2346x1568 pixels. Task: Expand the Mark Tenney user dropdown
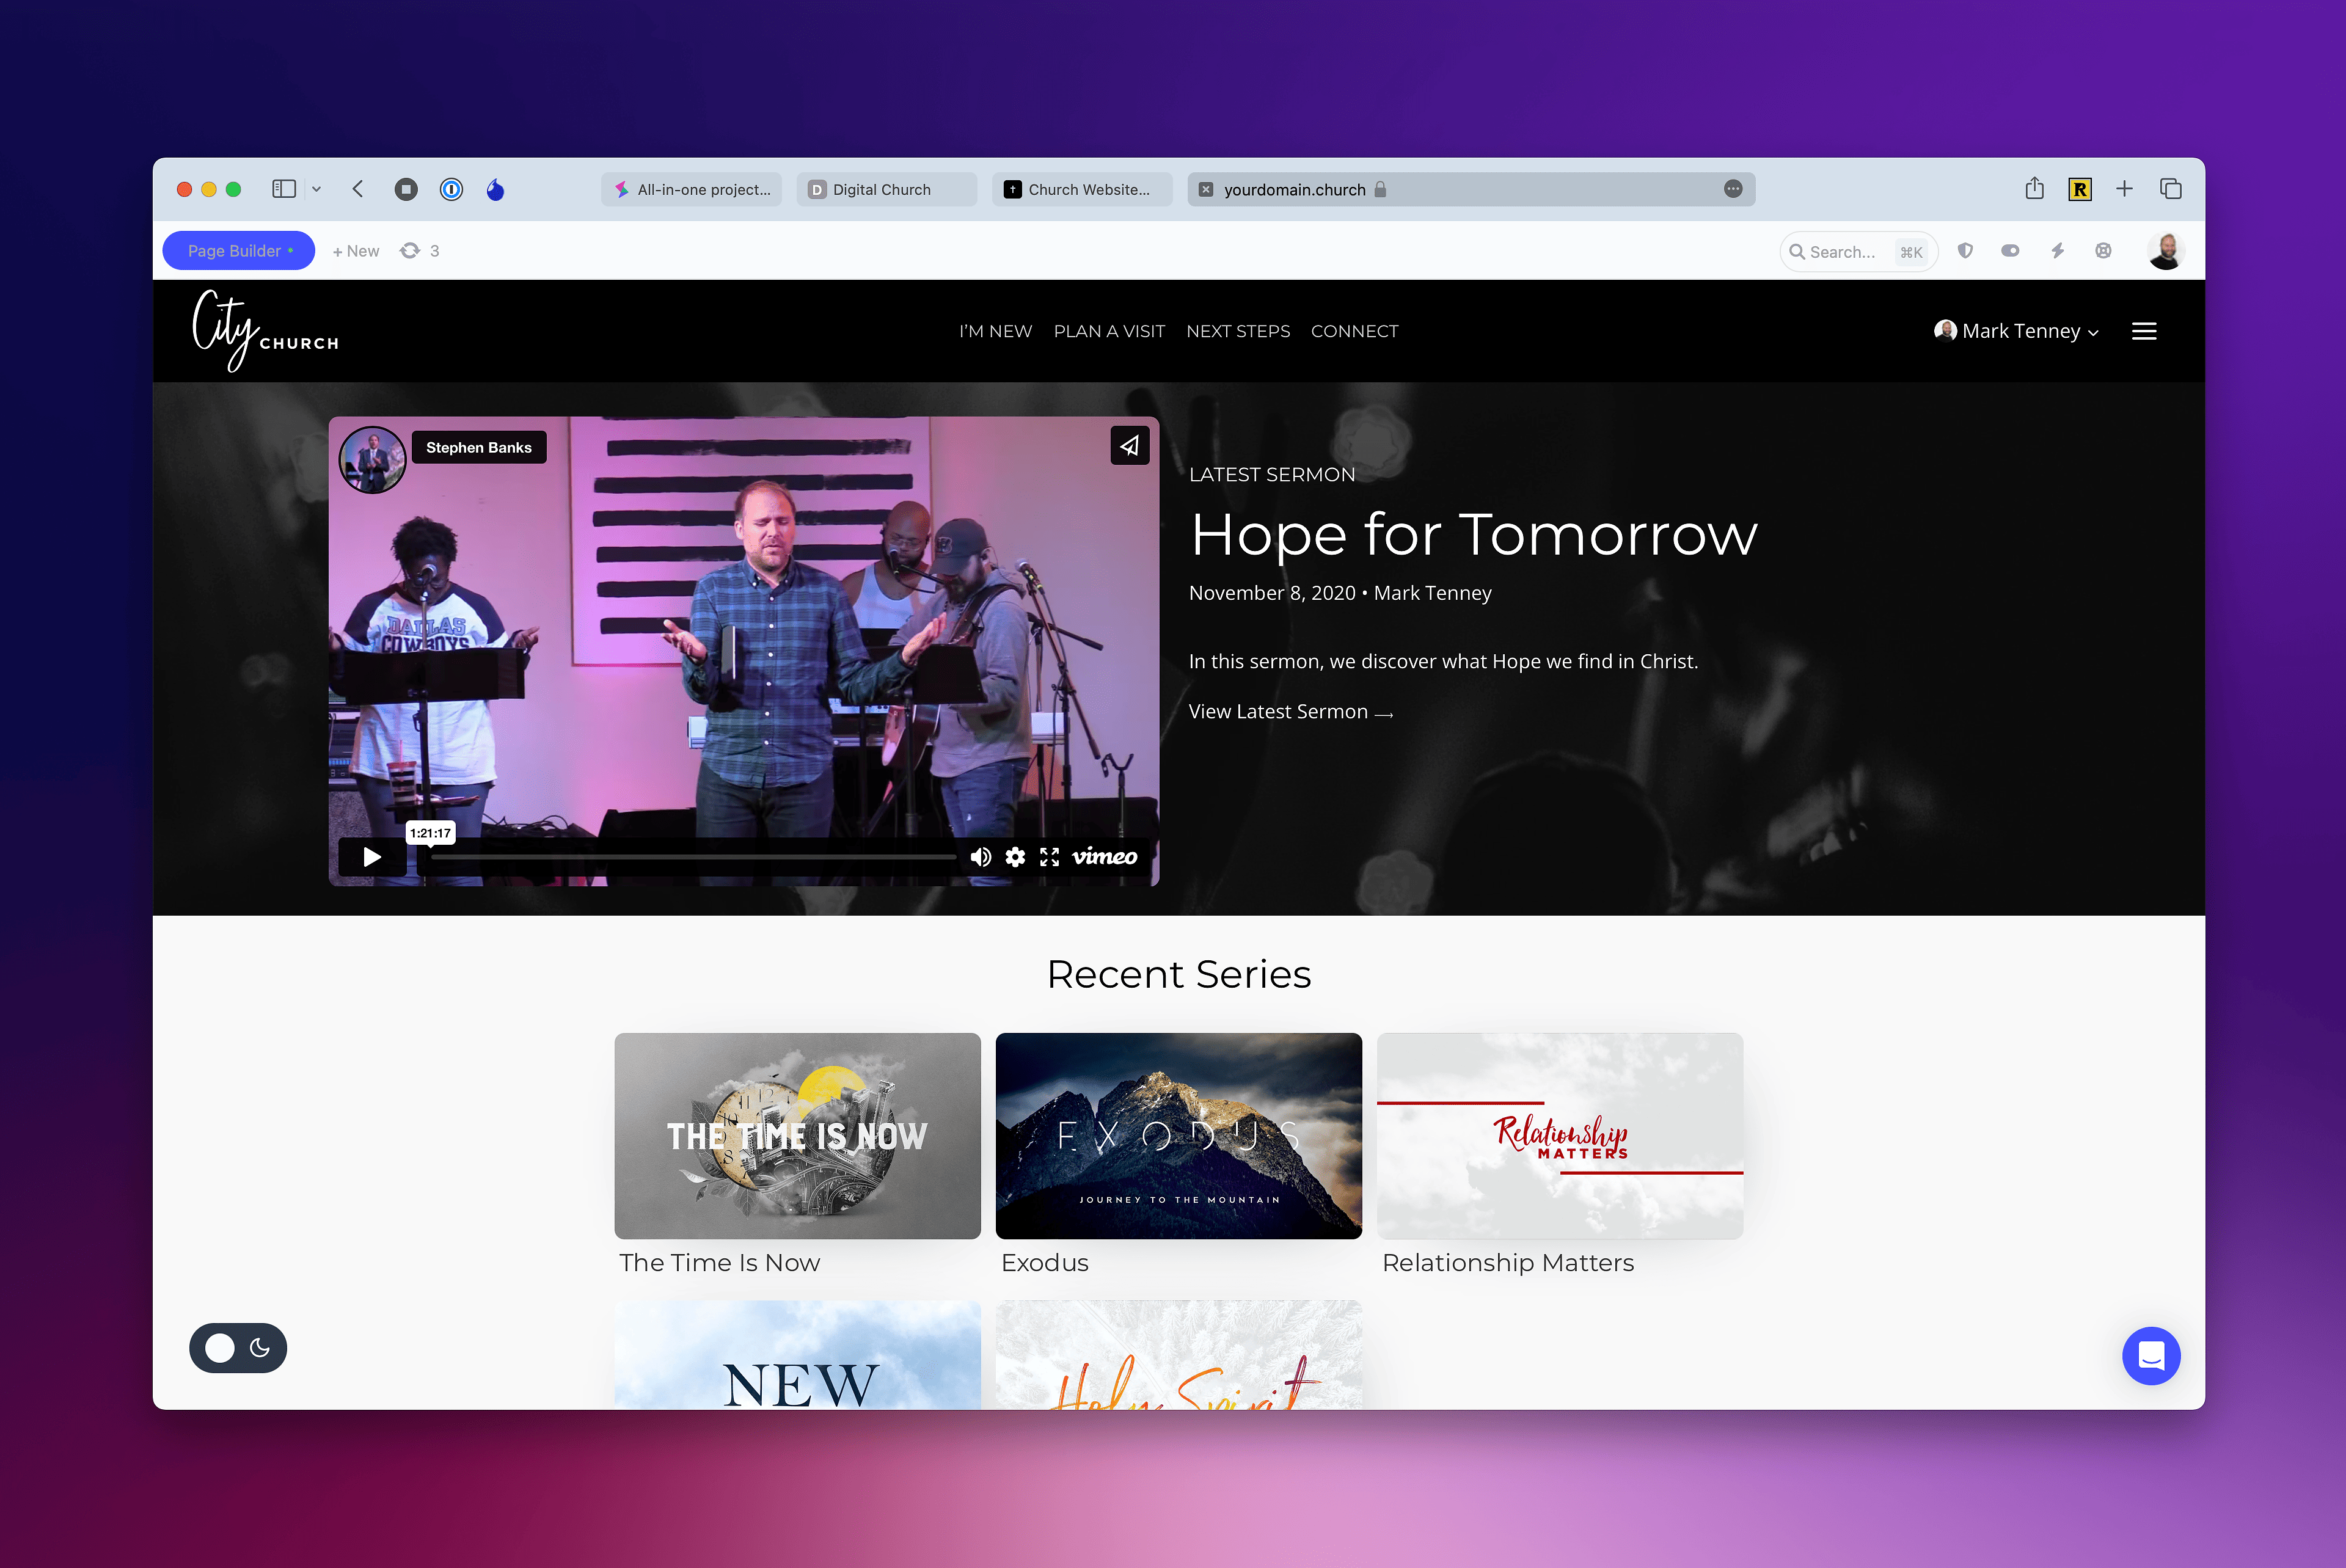pos(2020,330)
